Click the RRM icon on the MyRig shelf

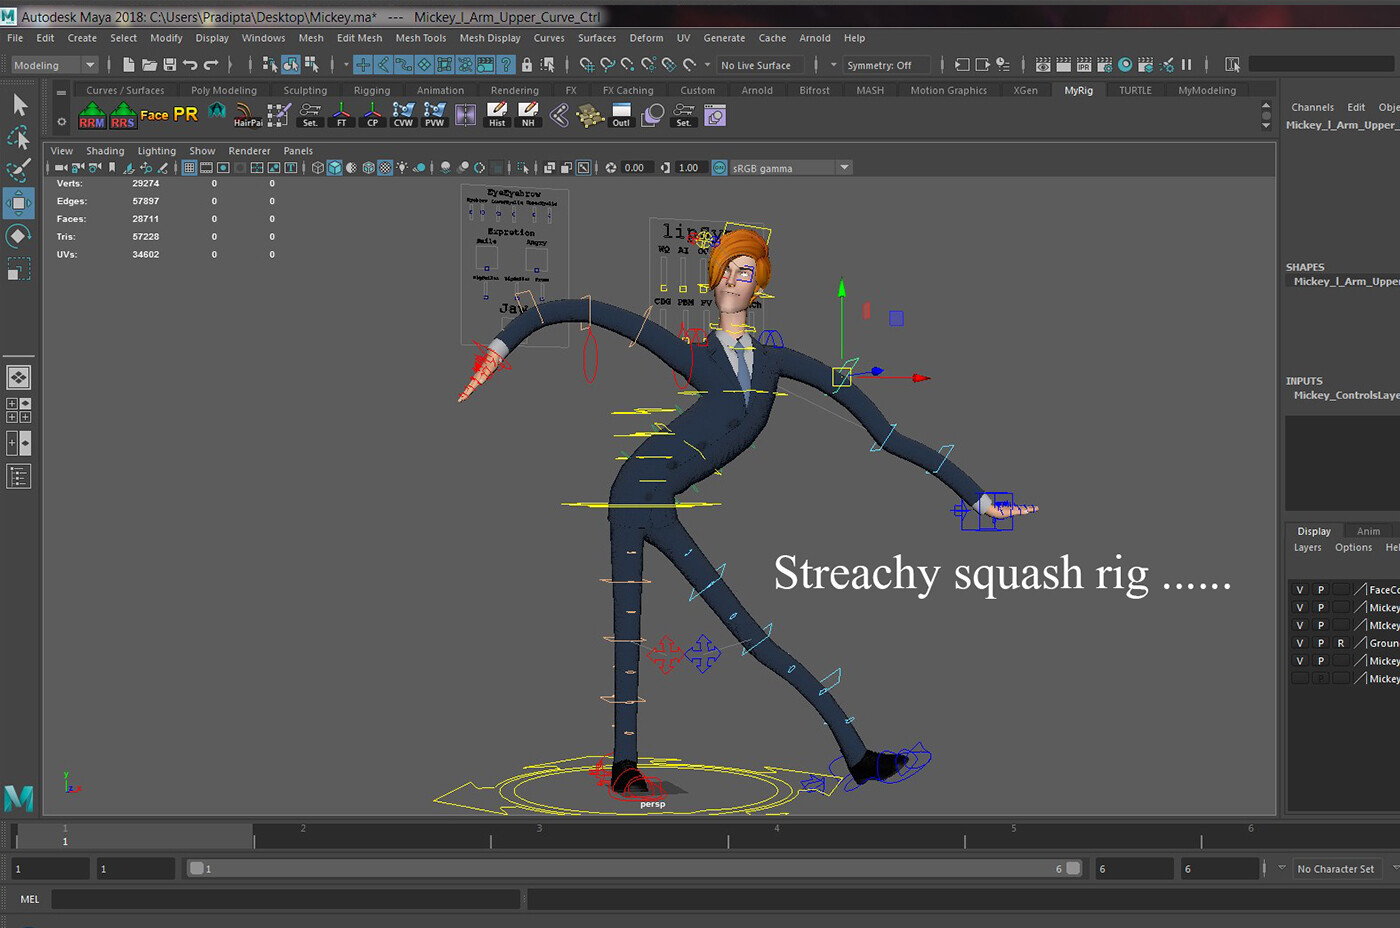(x=91, y=115)
